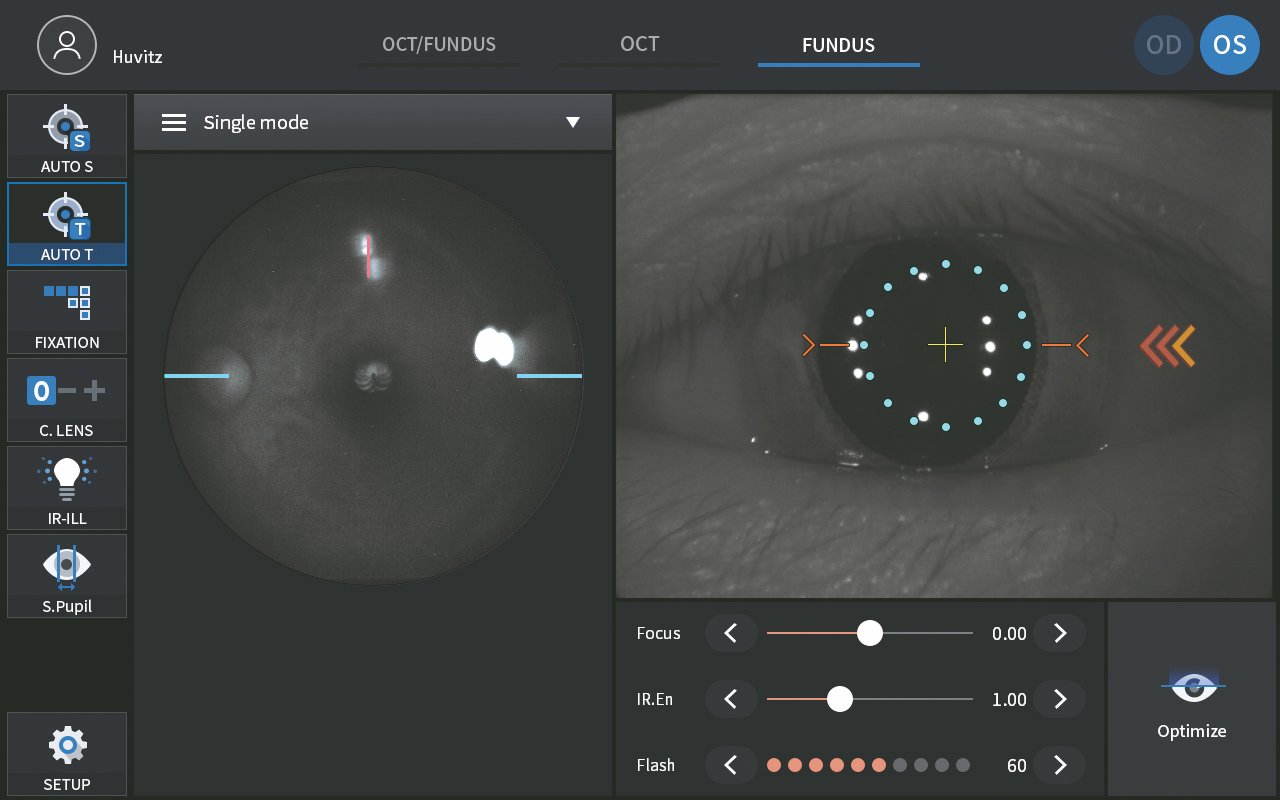Click the left orange pupil alignment marker

[825, 345]
